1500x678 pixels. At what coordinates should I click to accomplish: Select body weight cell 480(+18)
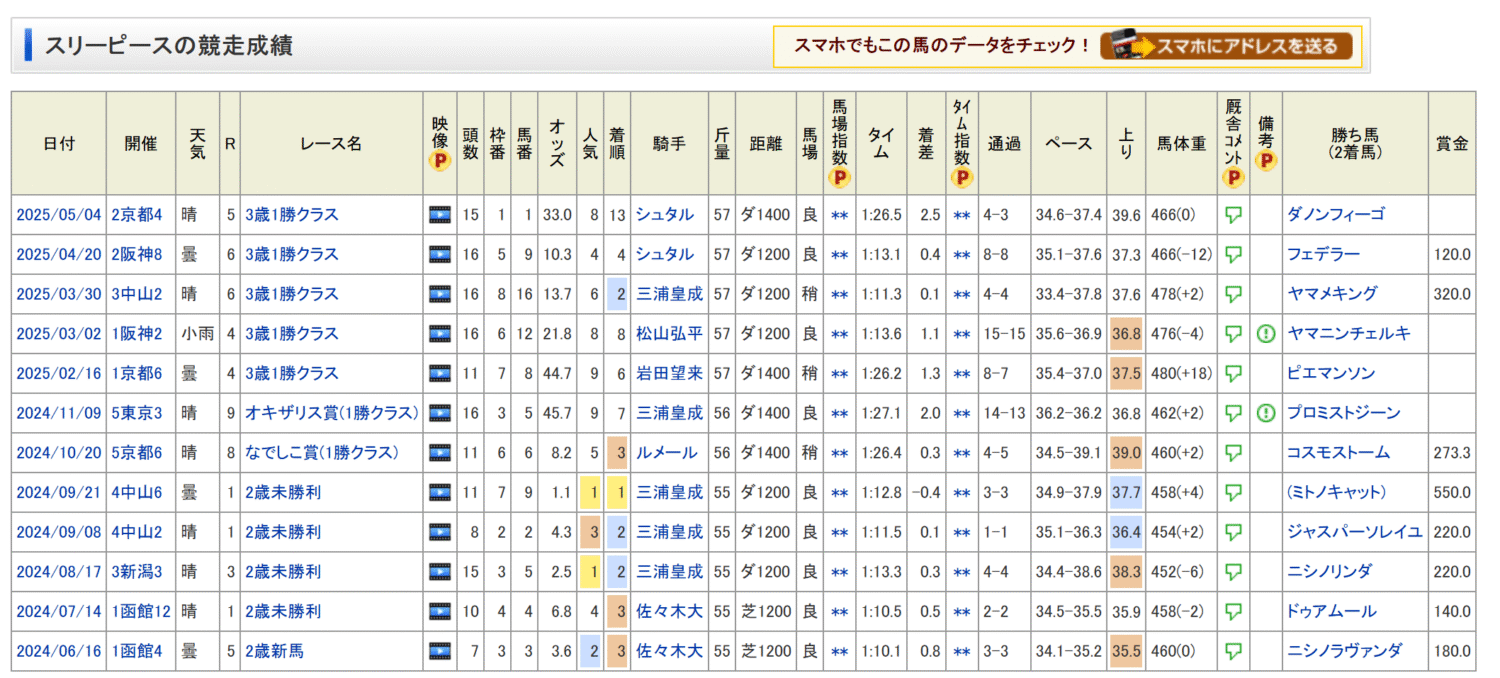1182,374
